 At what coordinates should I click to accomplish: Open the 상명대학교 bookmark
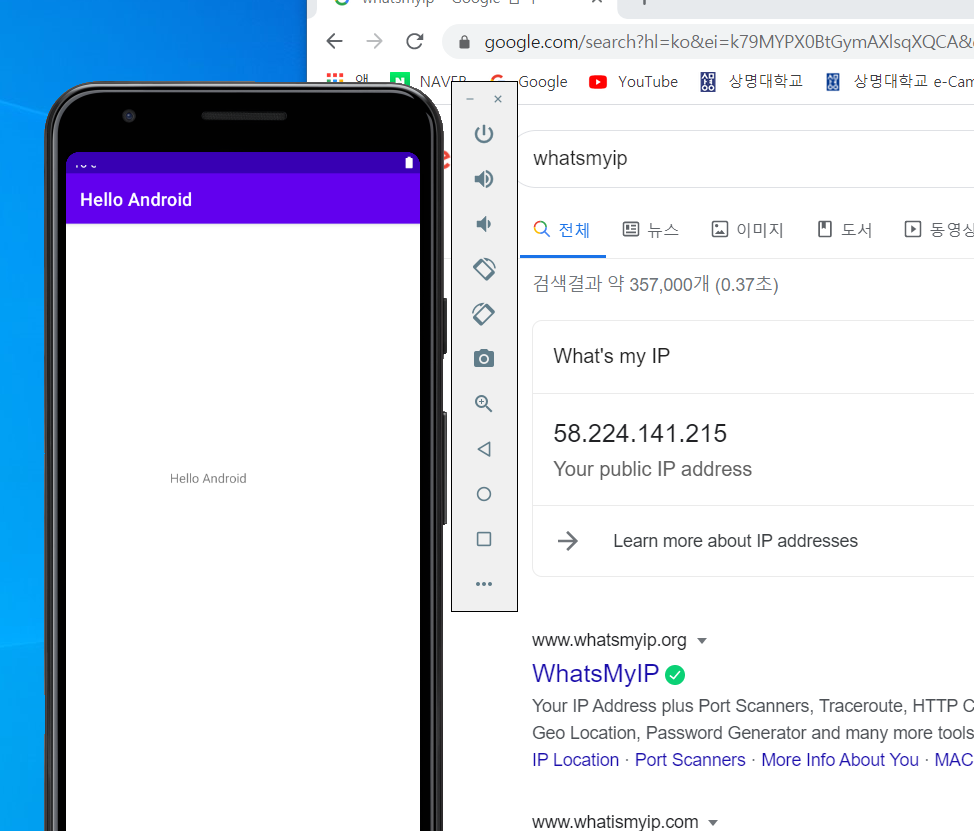[751, 82]
